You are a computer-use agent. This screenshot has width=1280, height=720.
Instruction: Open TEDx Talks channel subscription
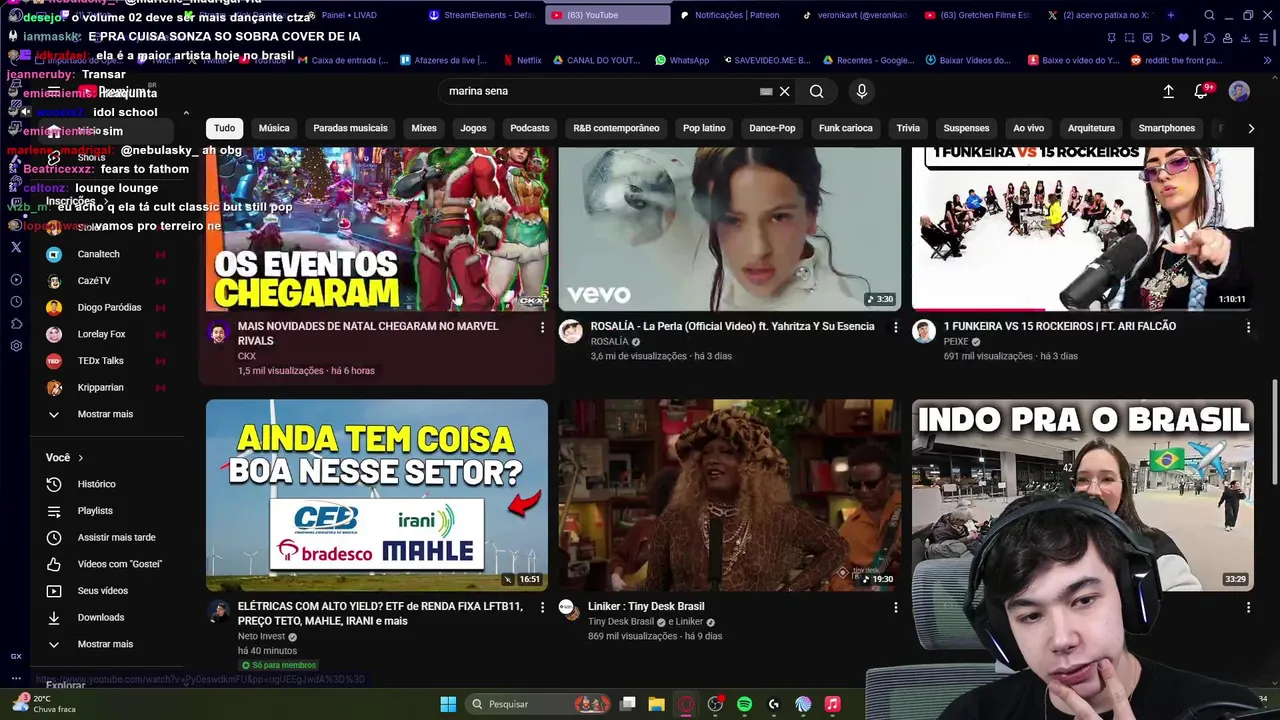click(105, 361)
